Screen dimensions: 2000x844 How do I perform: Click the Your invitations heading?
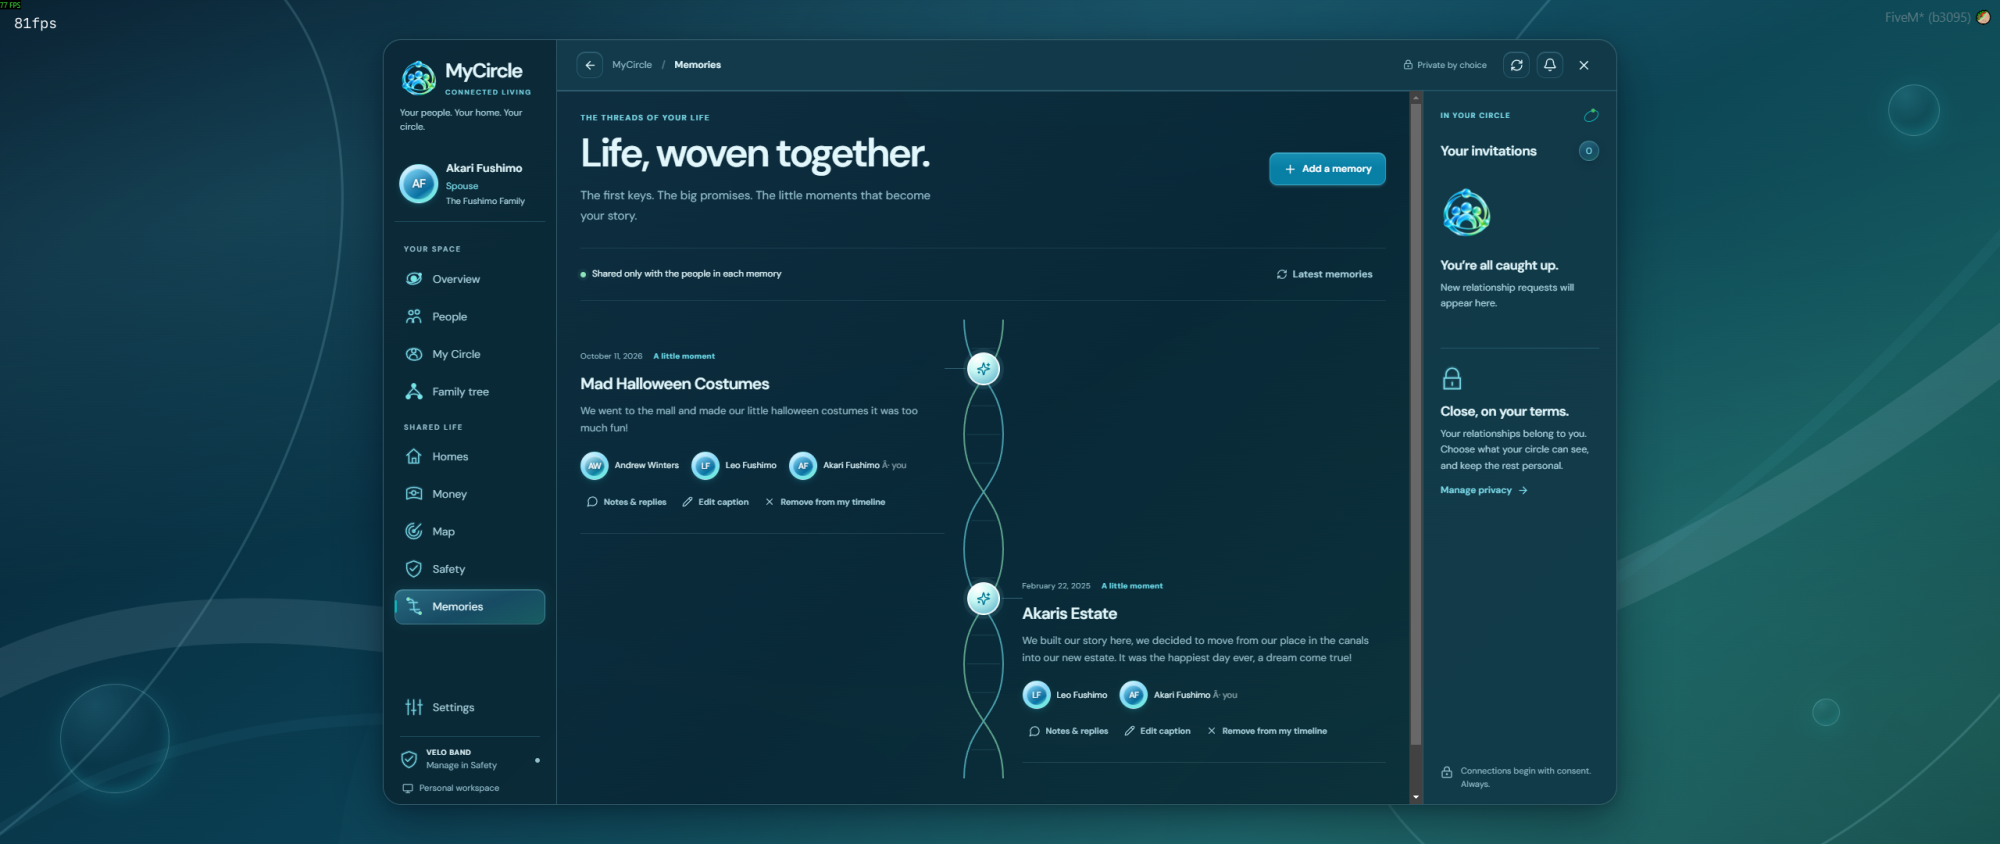click(1488, 151)
